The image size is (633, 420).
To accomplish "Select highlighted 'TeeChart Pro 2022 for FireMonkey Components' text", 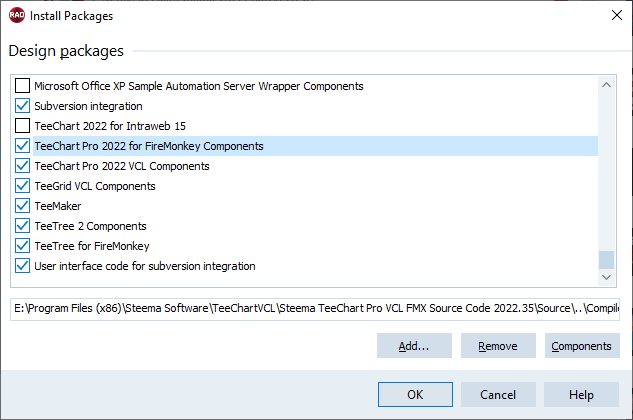I will point(149,146).
